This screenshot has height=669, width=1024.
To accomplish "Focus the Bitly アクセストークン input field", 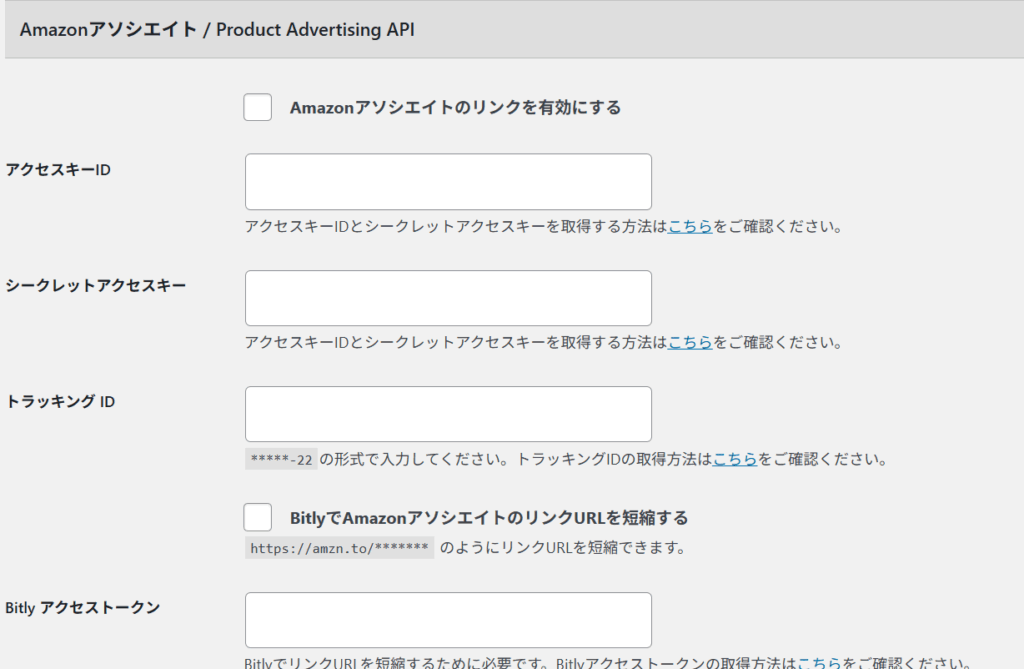I will click(x=448, y=619).
